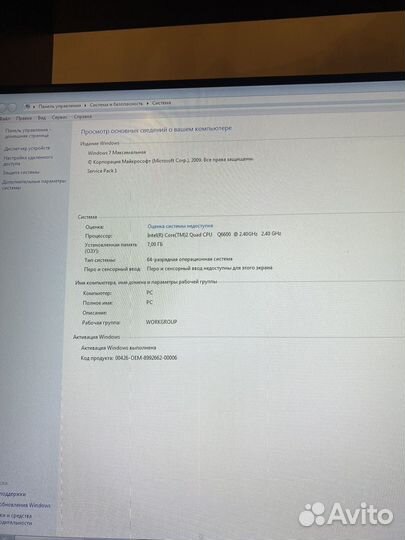This screenshot has height=540, width=405.
Task: Click the 'Оценка системы недоступна' link
Action: 180,226
